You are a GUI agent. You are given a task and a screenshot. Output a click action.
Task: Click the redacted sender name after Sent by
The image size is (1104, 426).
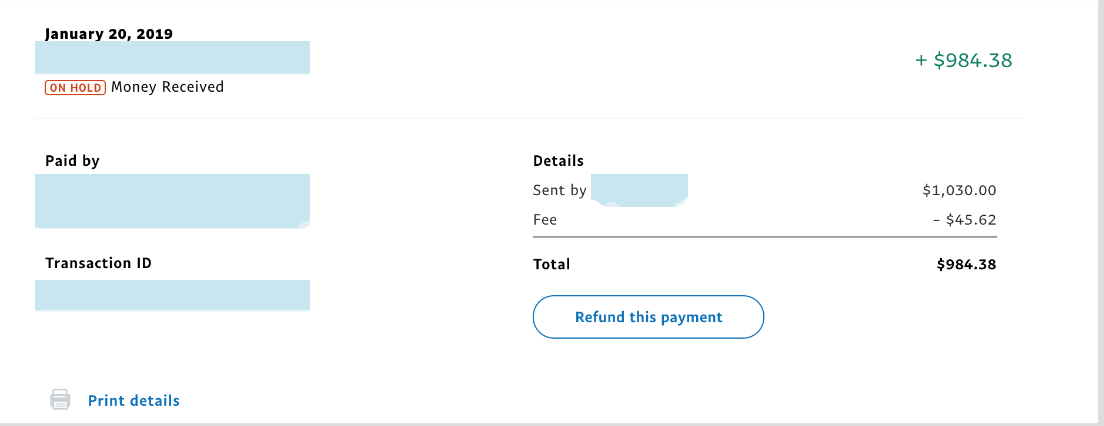click(x=639, y=190)
